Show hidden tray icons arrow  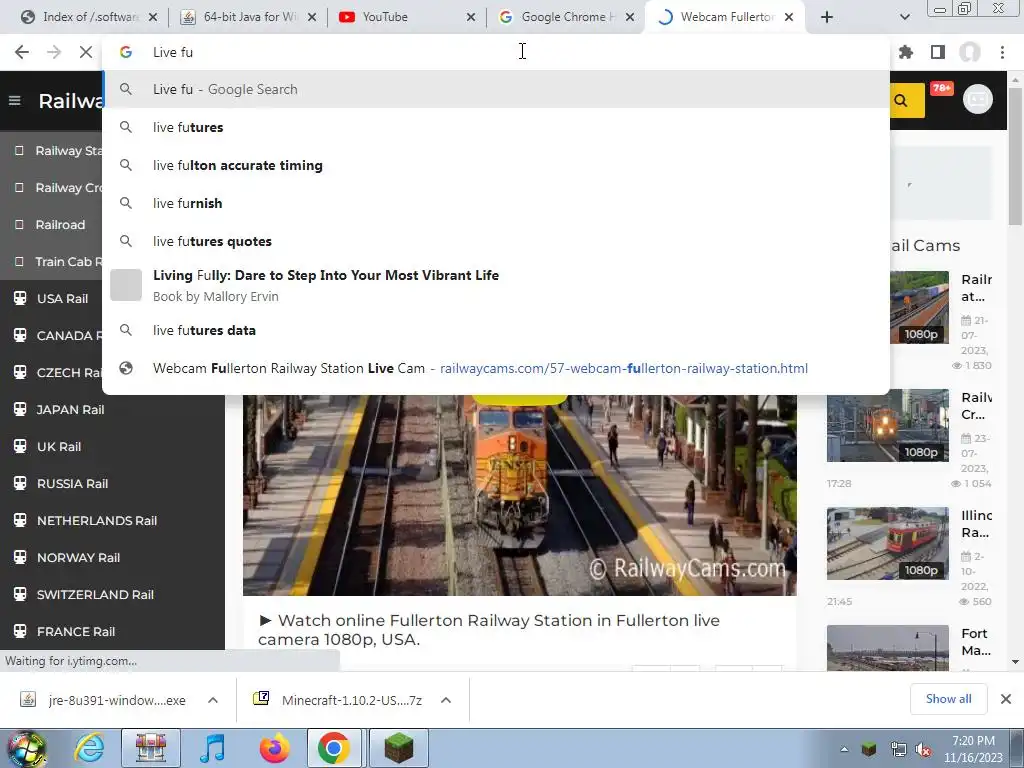(x=844, y=749)
